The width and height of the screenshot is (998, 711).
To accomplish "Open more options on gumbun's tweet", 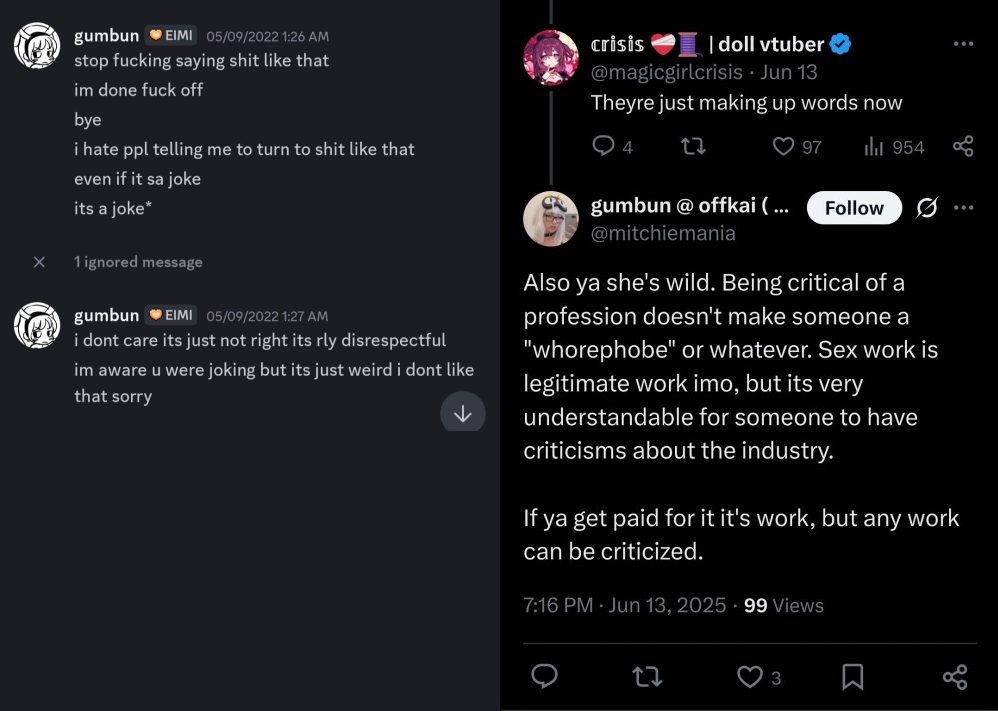I will pos(963,208).
